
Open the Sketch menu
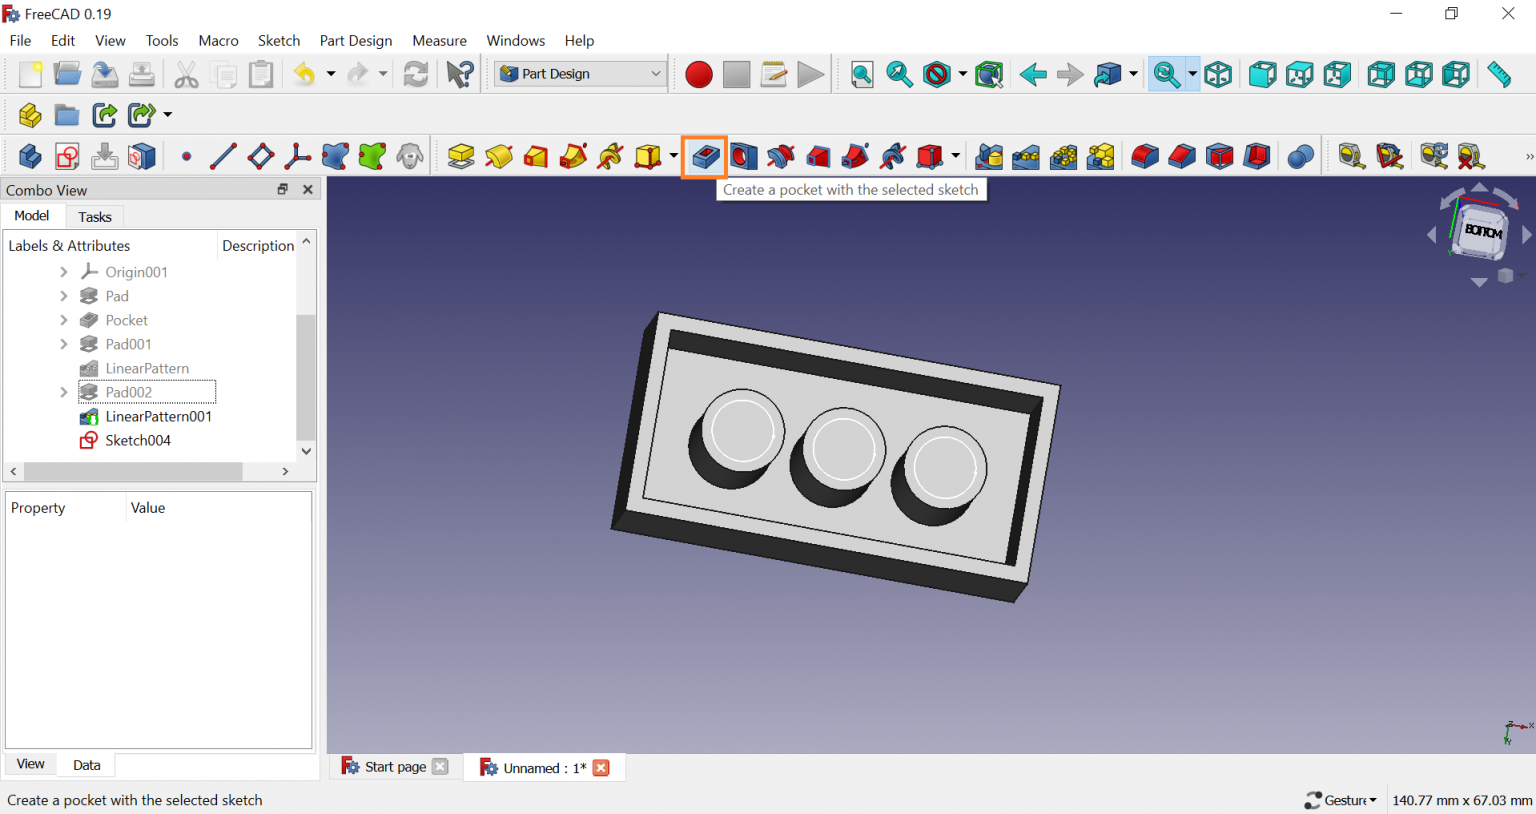point(278,41)
